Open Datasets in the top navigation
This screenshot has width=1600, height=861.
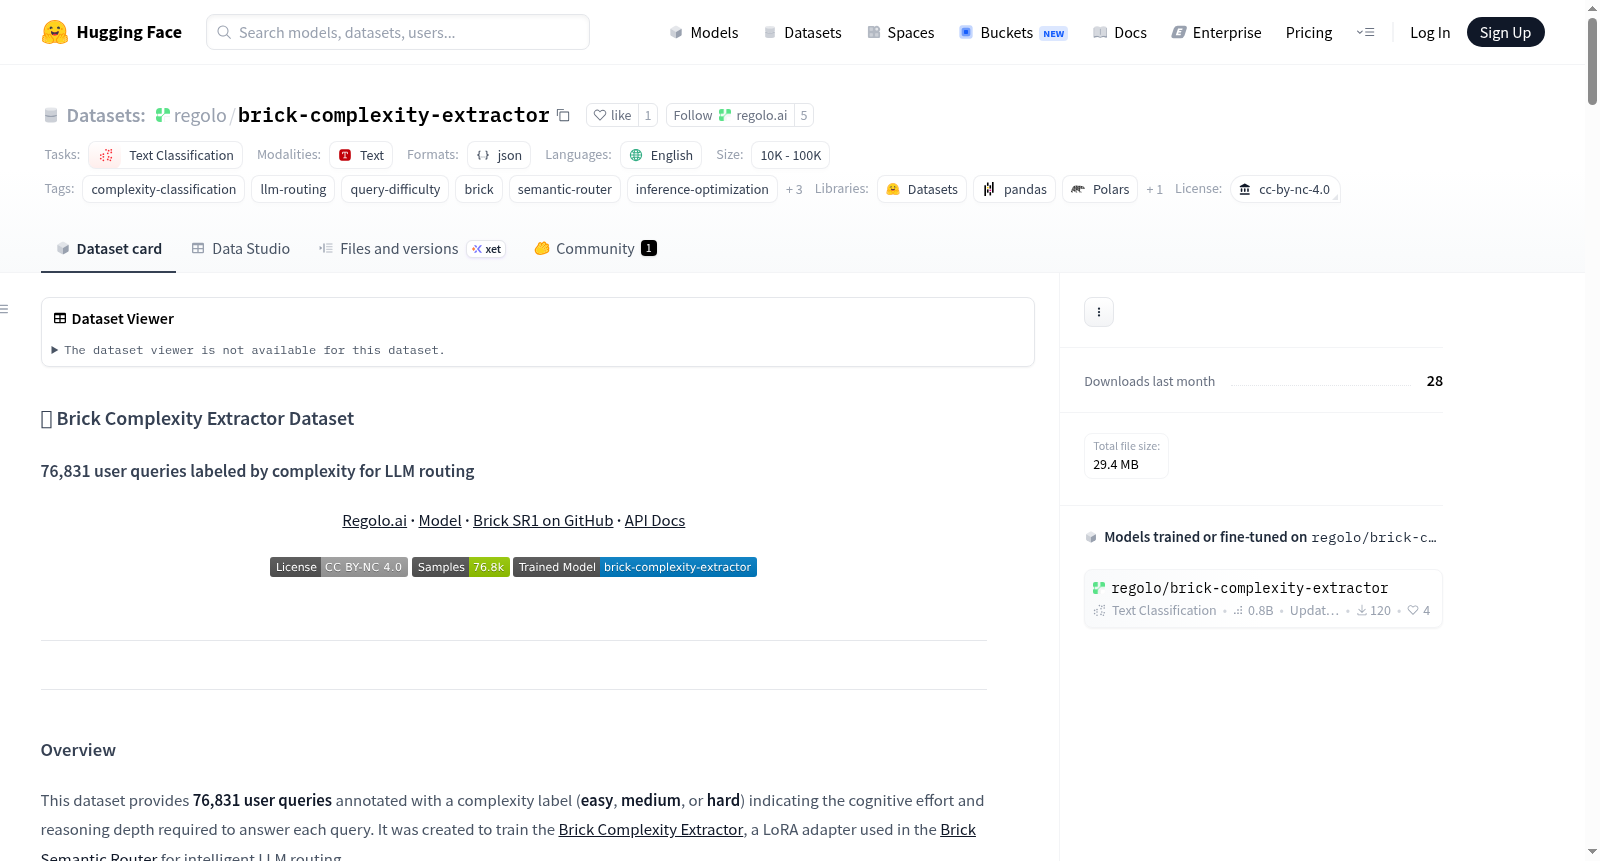(802, 32)
